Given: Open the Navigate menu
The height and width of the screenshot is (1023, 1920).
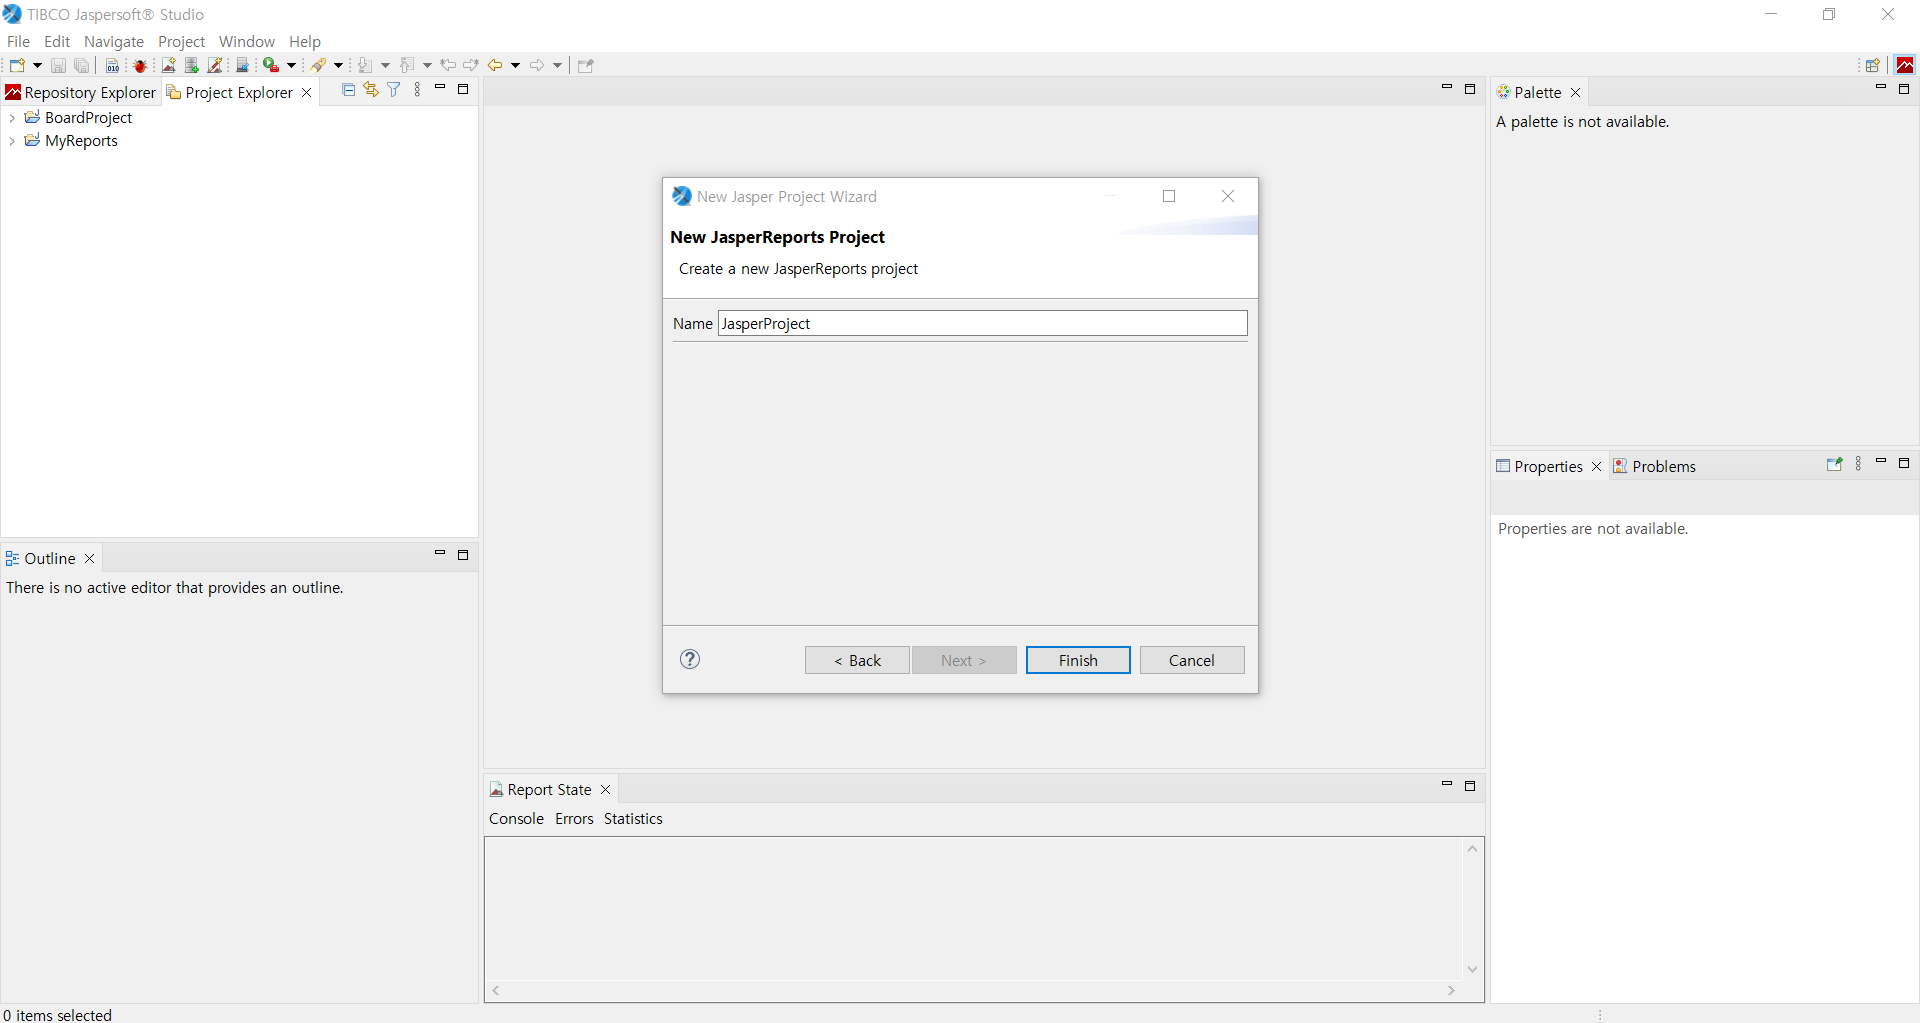Looking at the screenshot, I should click(114, 42).
